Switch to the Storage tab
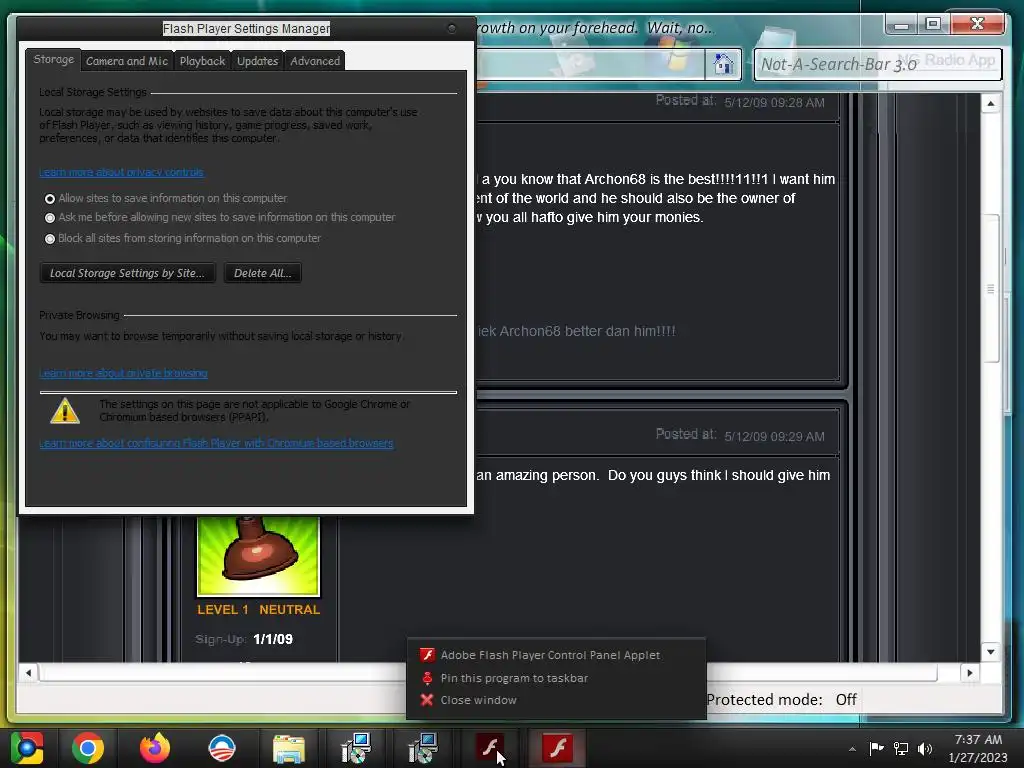 (x=54, y=59)
